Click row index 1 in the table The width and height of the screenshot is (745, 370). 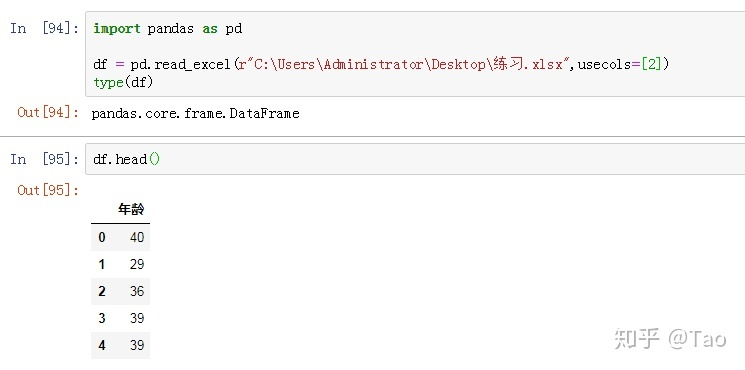coord(102,264)
